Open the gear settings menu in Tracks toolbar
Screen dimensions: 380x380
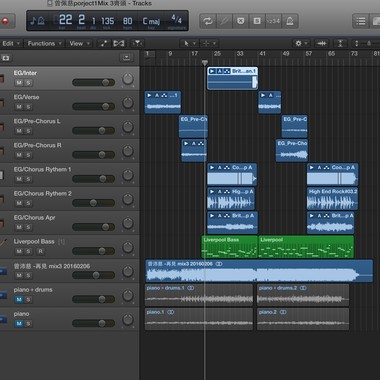pos(300,43)
